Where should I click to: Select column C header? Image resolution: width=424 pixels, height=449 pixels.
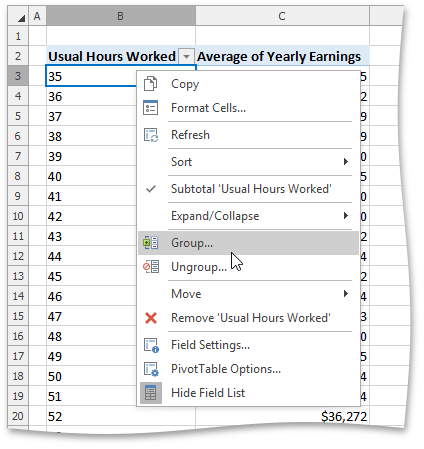click(282, 16)
